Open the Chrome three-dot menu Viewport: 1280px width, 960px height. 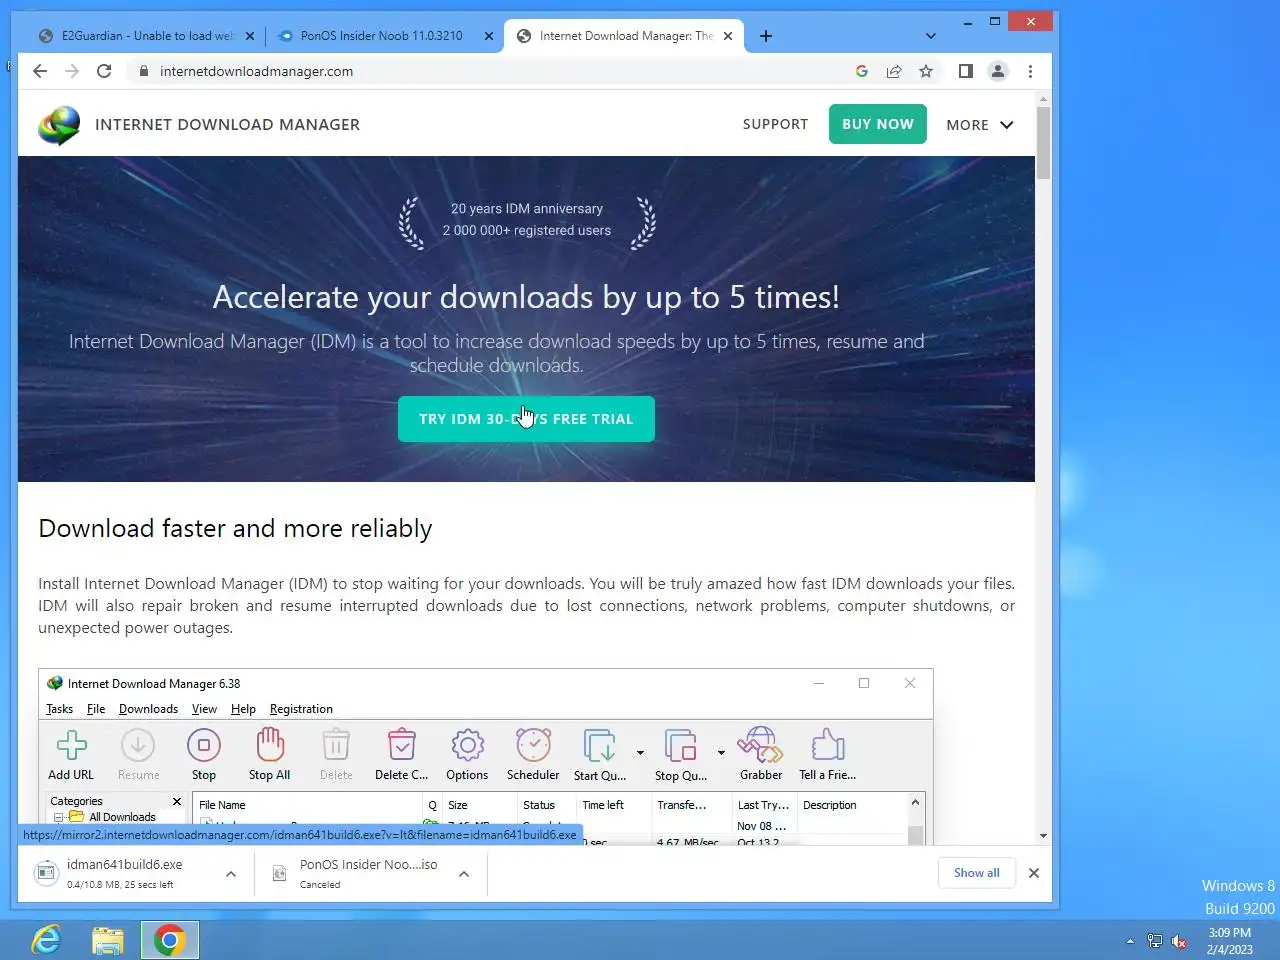[1030, 71]
